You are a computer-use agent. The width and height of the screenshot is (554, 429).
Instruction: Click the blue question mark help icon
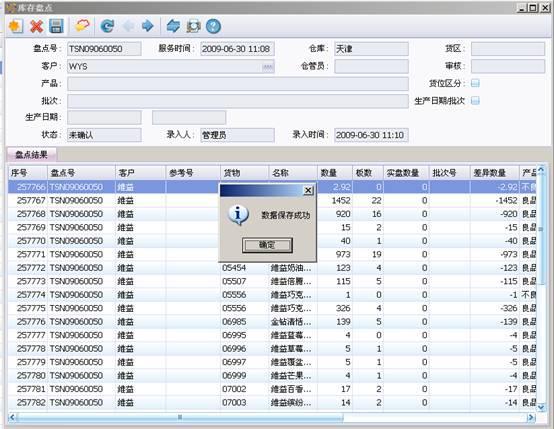[x=213, y=26]
